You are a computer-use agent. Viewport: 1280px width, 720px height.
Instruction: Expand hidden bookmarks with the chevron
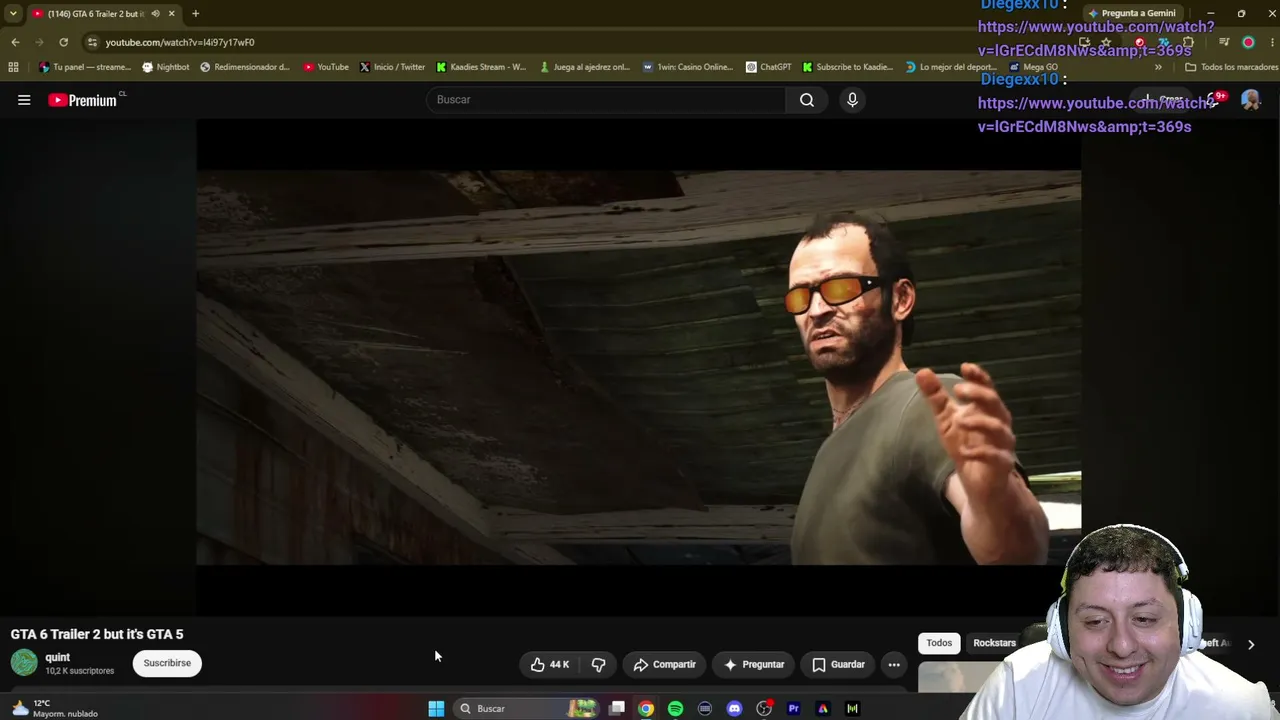(1158, 67)
